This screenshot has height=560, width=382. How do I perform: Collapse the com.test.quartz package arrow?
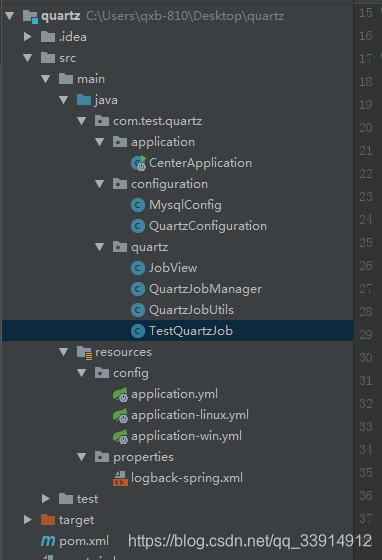[81, 121]
